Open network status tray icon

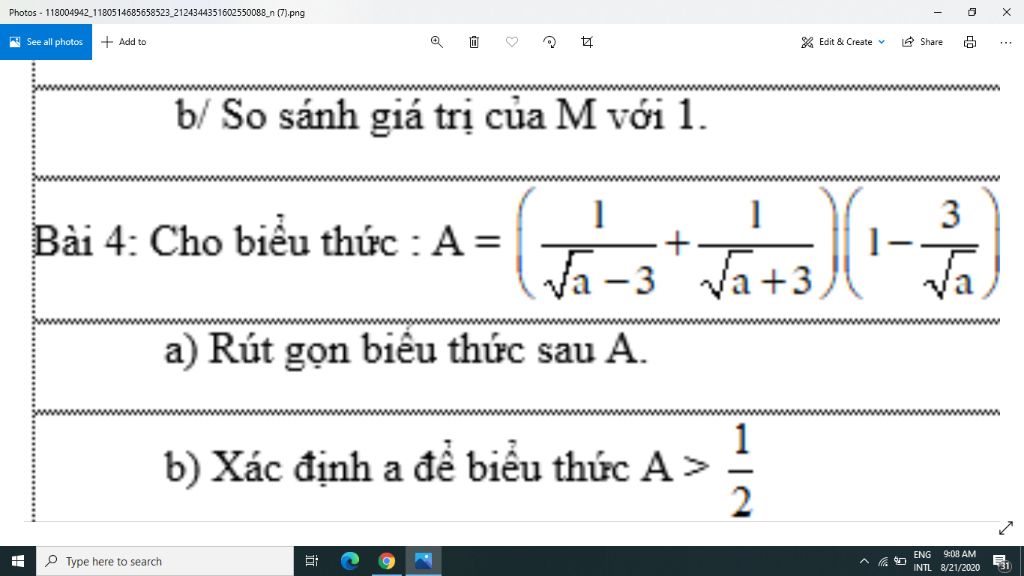pyautogui.click(x=883, y=561)
